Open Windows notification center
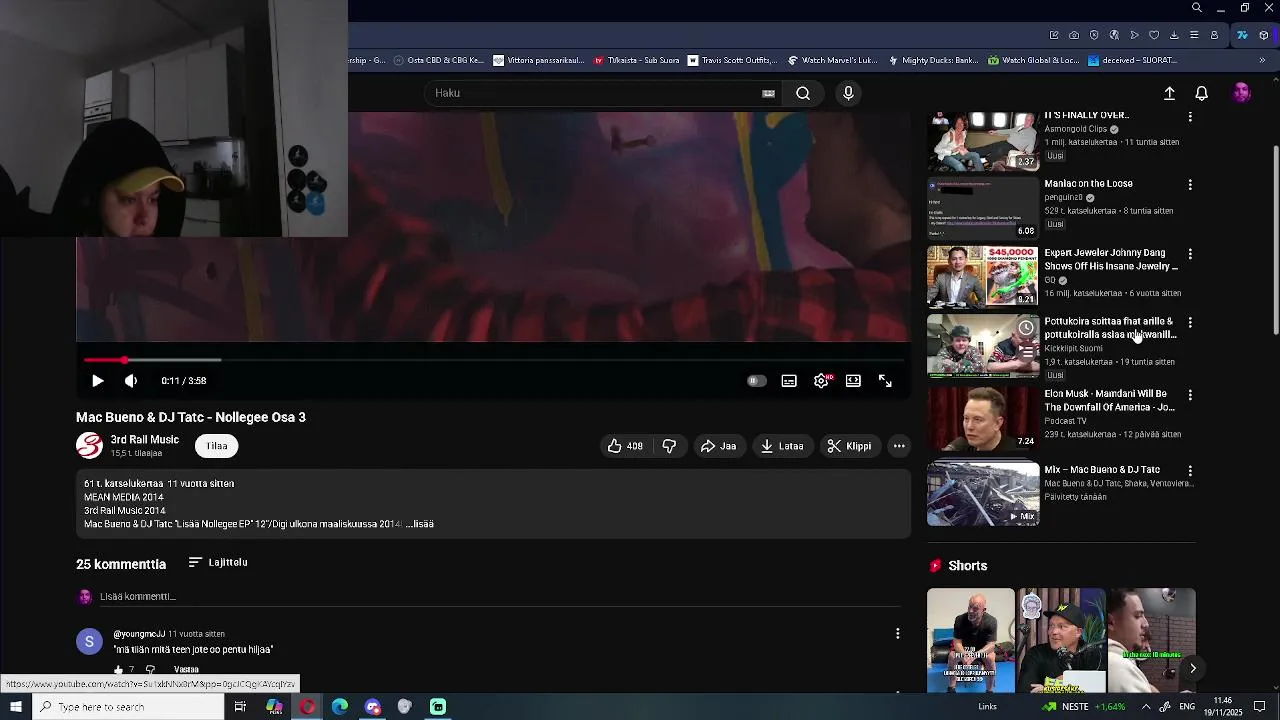1280x720 pixels. 1260,707
